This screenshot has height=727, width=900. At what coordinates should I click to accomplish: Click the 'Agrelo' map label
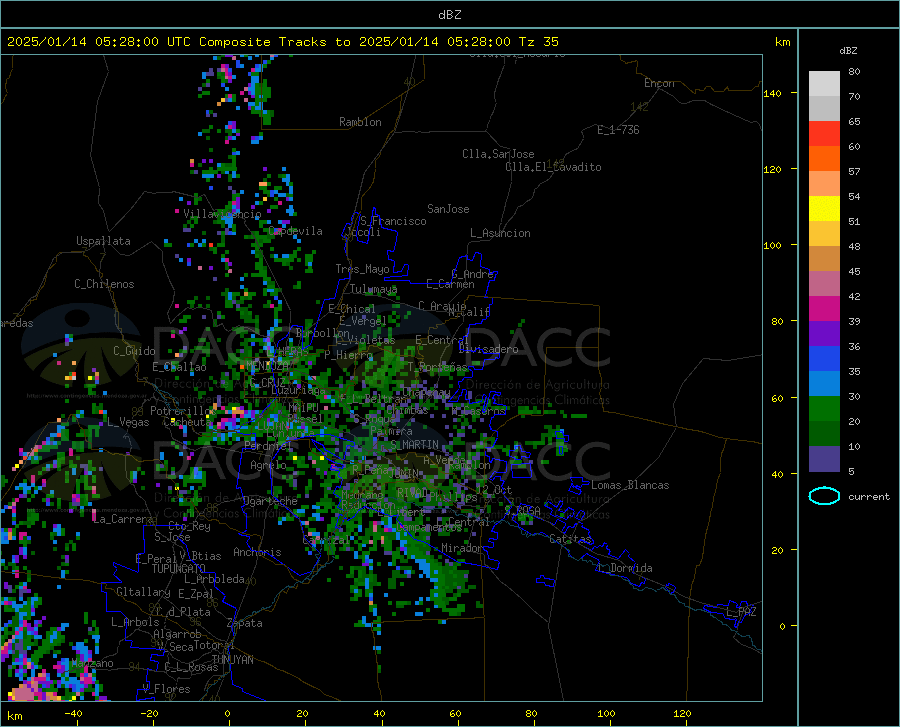click(268, 465)
